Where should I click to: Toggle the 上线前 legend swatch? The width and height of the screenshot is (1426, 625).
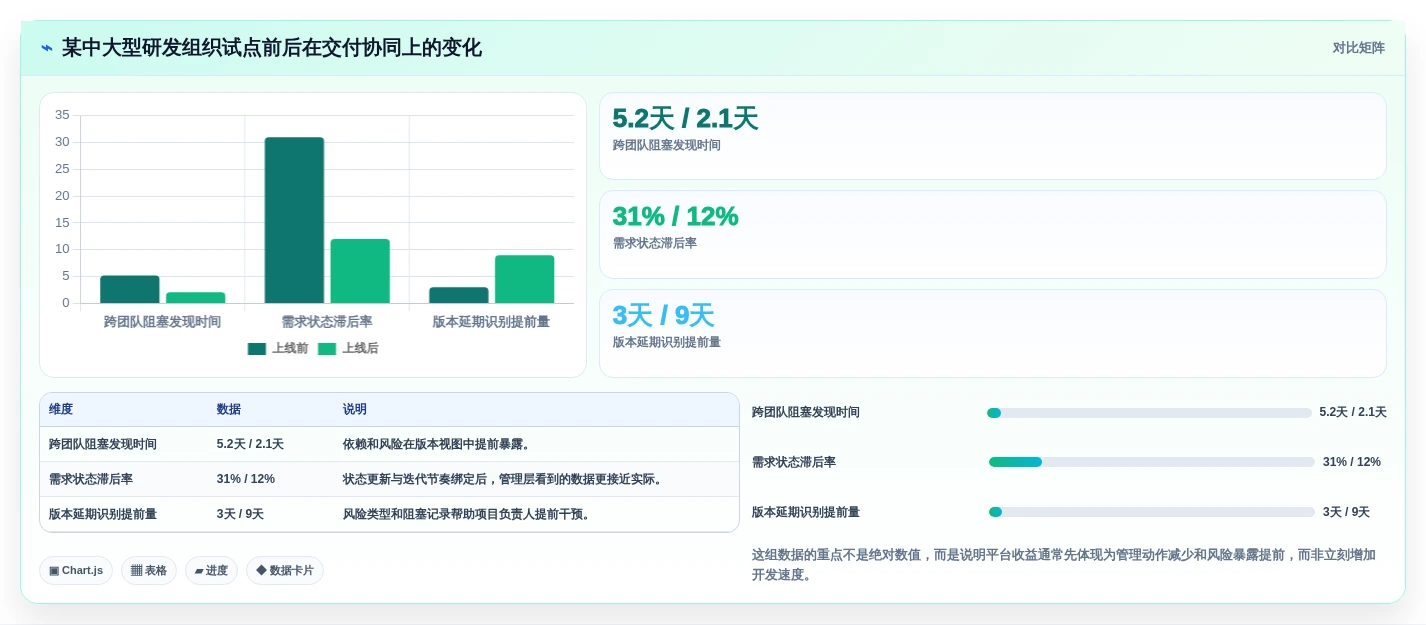click(x=257, y=349)
